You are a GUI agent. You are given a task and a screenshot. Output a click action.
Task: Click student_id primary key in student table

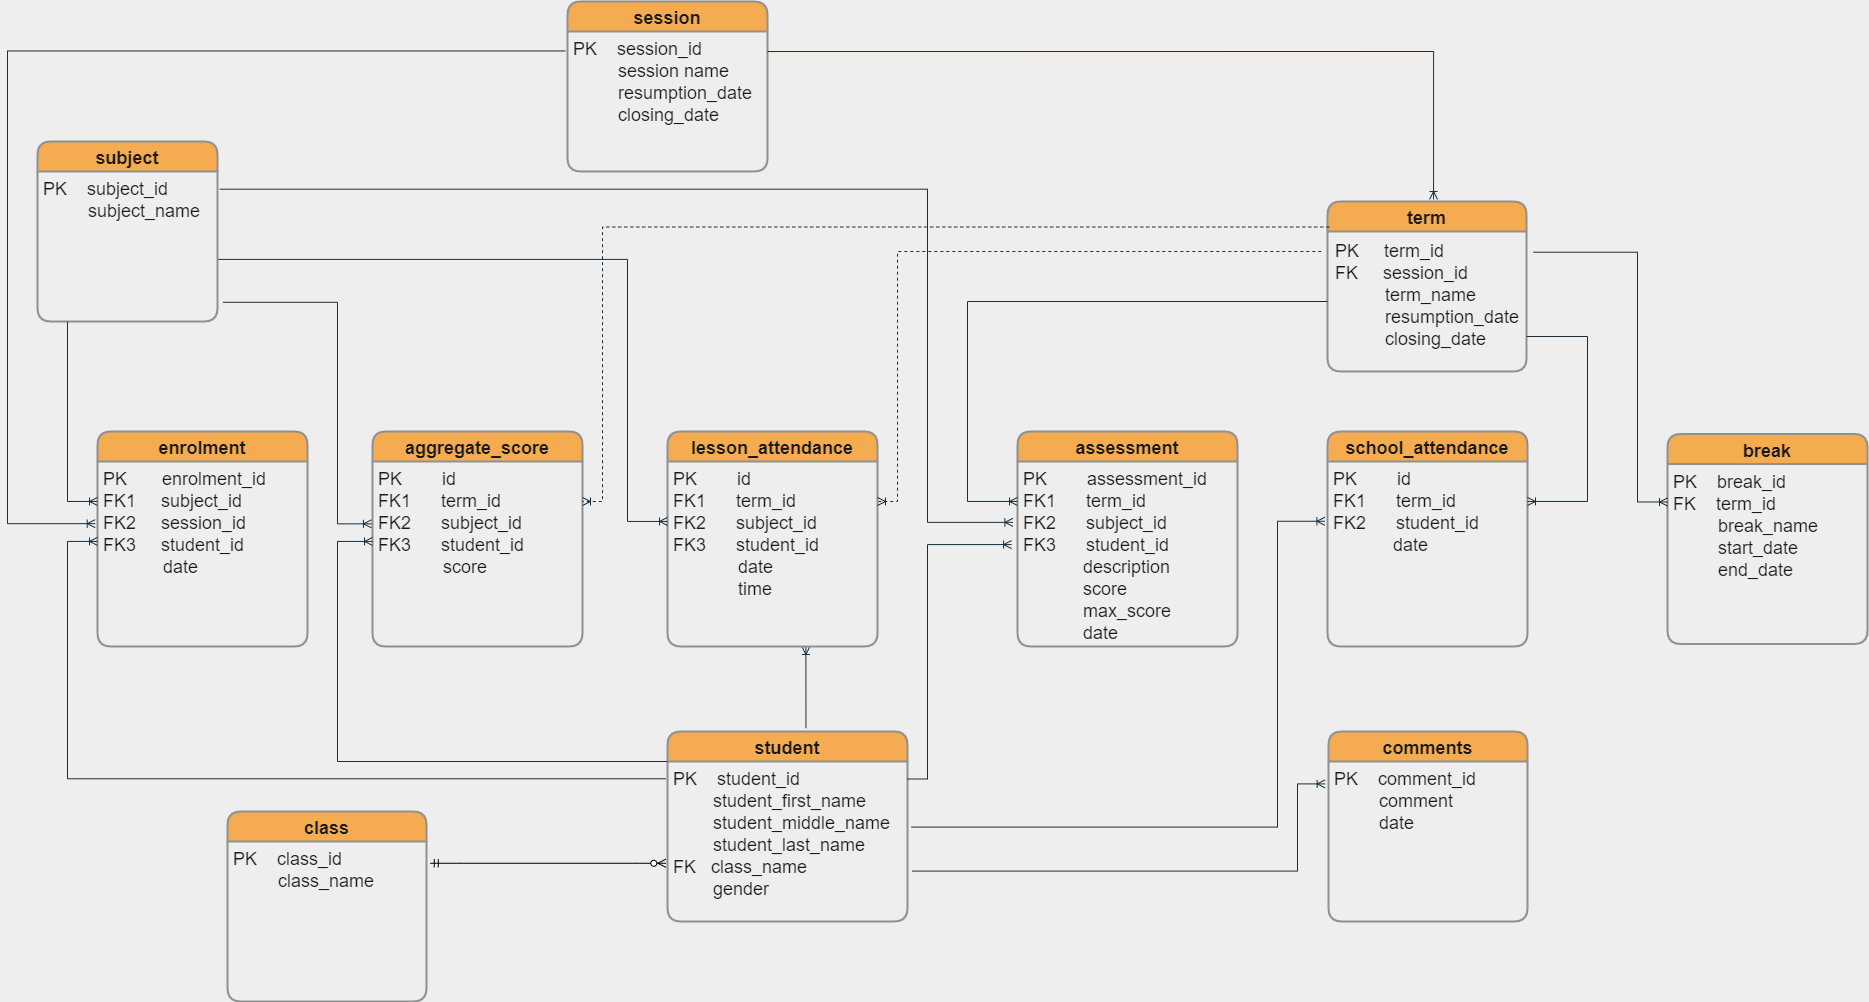coord(758,779)
